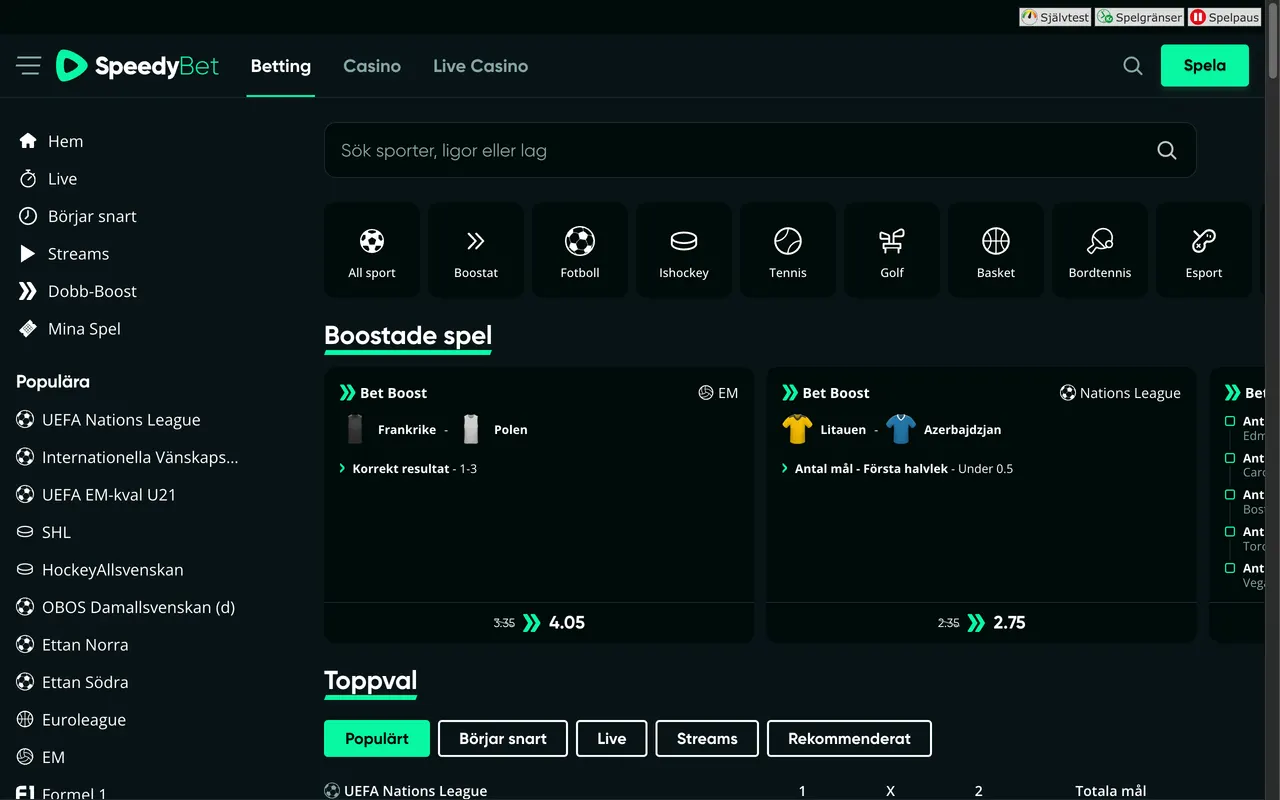This screenshot has width=1280, height=800.
Task: Select the Streams filter under Toppval
Action: 707,739
